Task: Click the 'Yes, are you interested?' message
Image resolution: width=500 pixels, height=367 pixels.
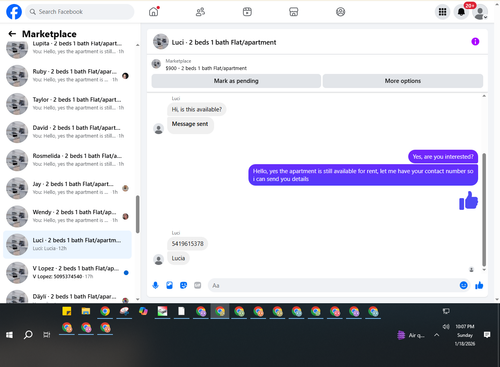Action: 443,157
